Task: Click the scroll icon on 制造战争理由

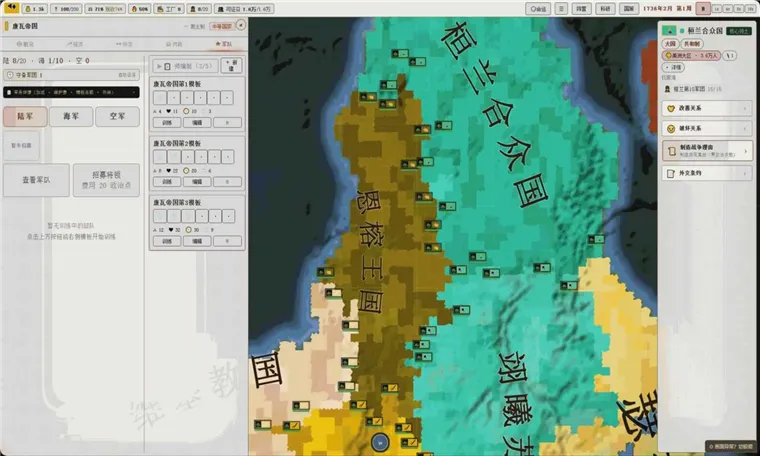Action: tap(671, 151)
